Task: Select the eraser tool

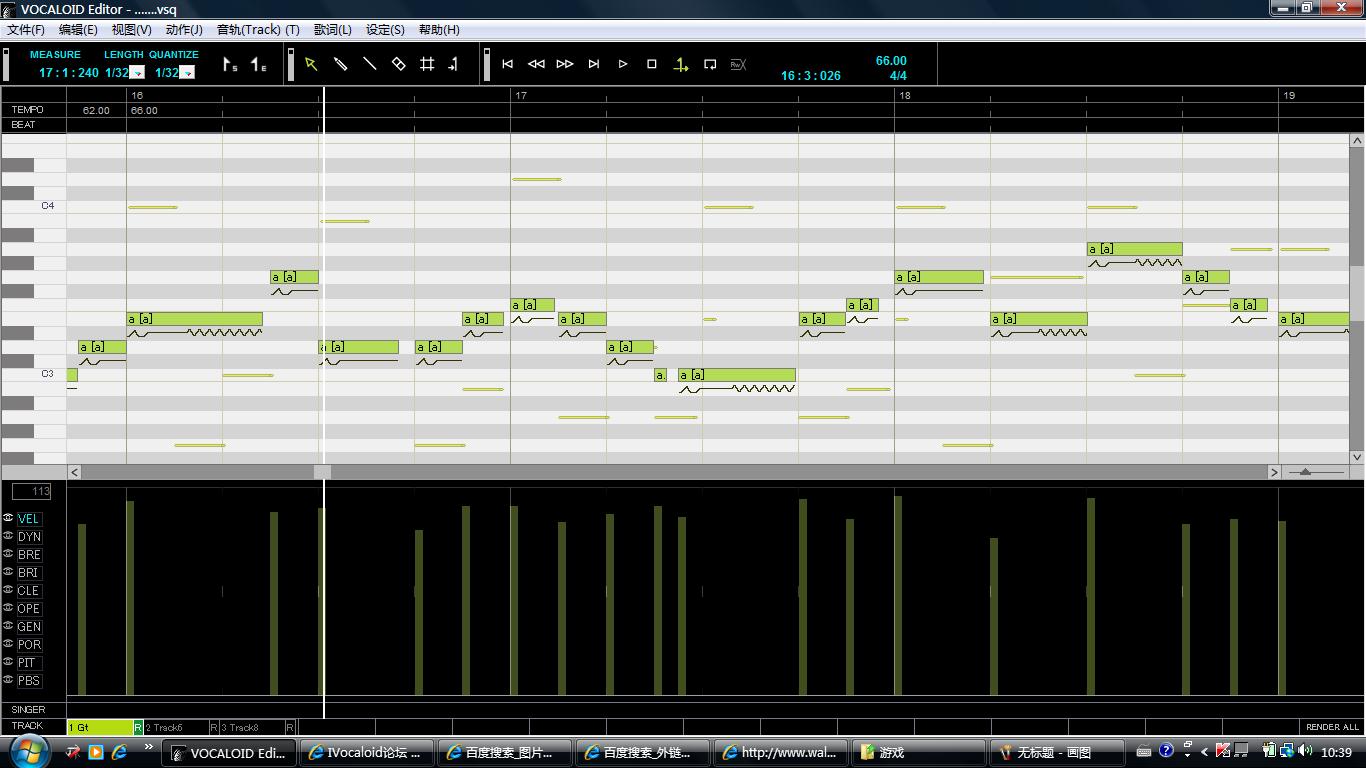Action: (398, 64)
